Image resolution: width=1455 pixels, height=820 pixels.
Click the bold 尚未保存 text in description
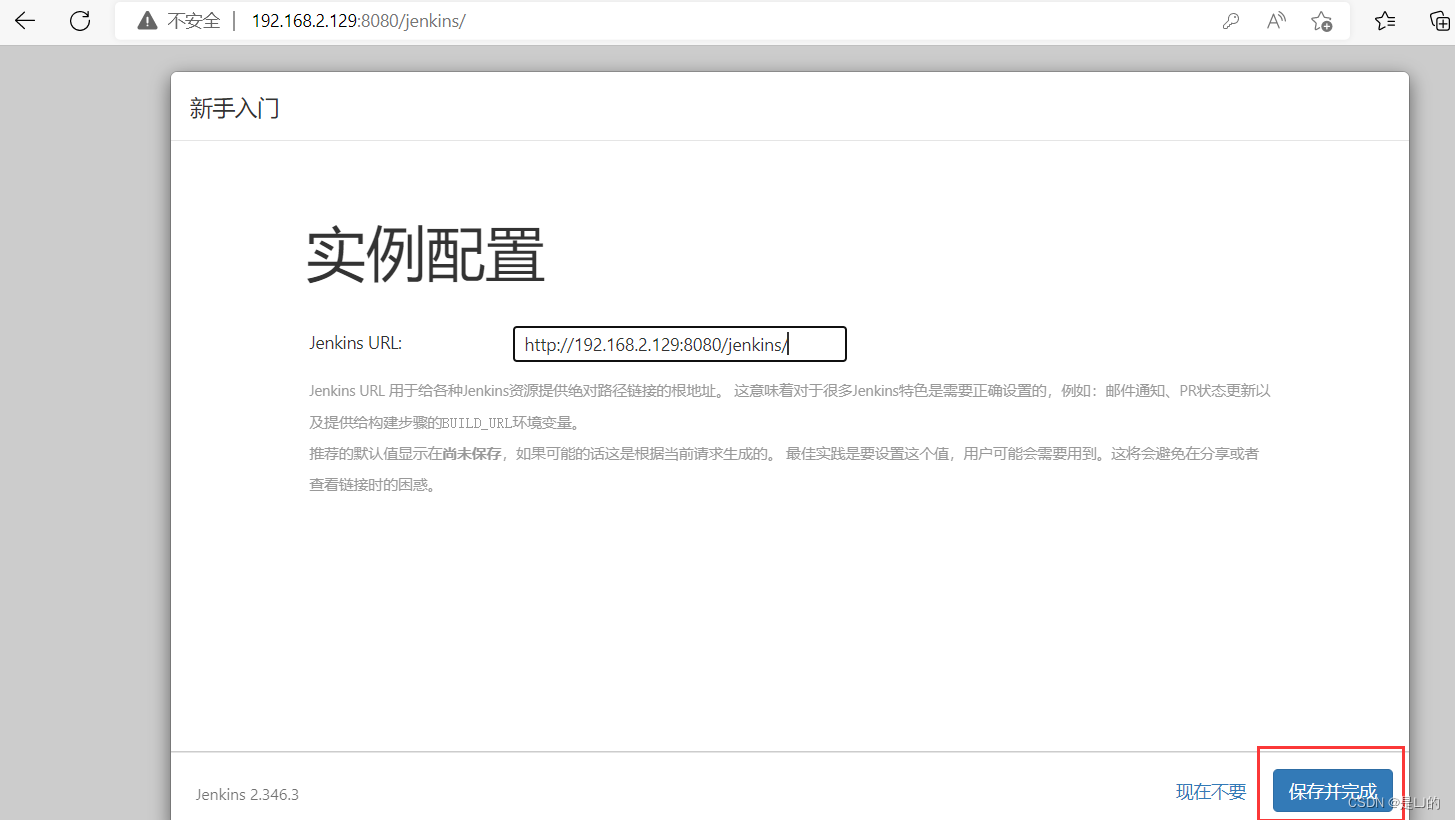[472, 453]
